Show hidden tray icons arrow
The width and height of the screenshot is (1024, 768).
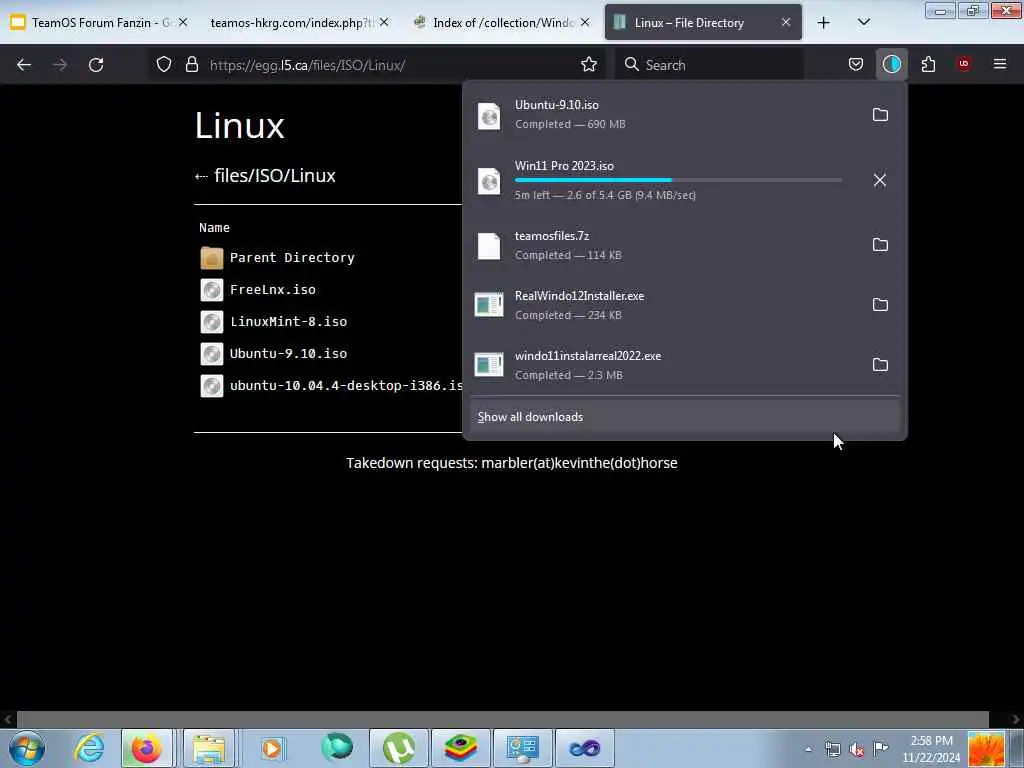tap(808, 749)
